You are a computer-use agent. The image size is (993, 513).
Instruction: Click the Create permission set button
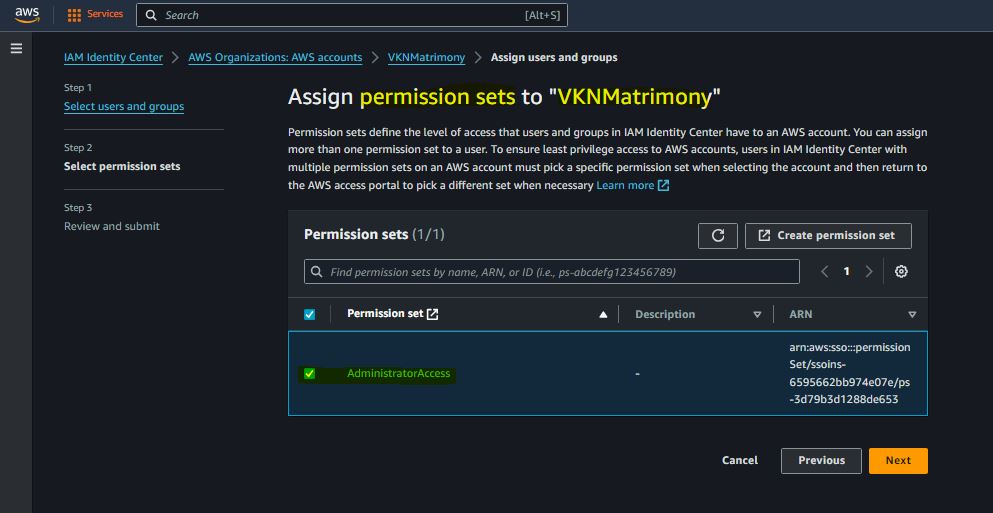pyautogui.click(x=828, y=236)
